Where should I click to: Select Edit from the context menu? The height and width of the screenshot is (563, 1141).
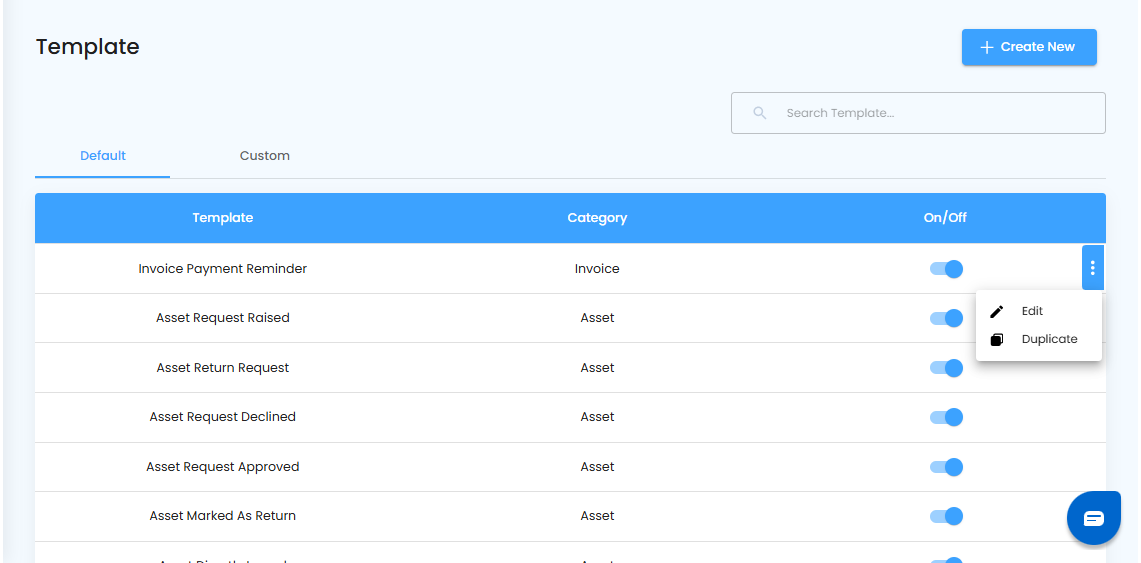[x=1032, y=311]
